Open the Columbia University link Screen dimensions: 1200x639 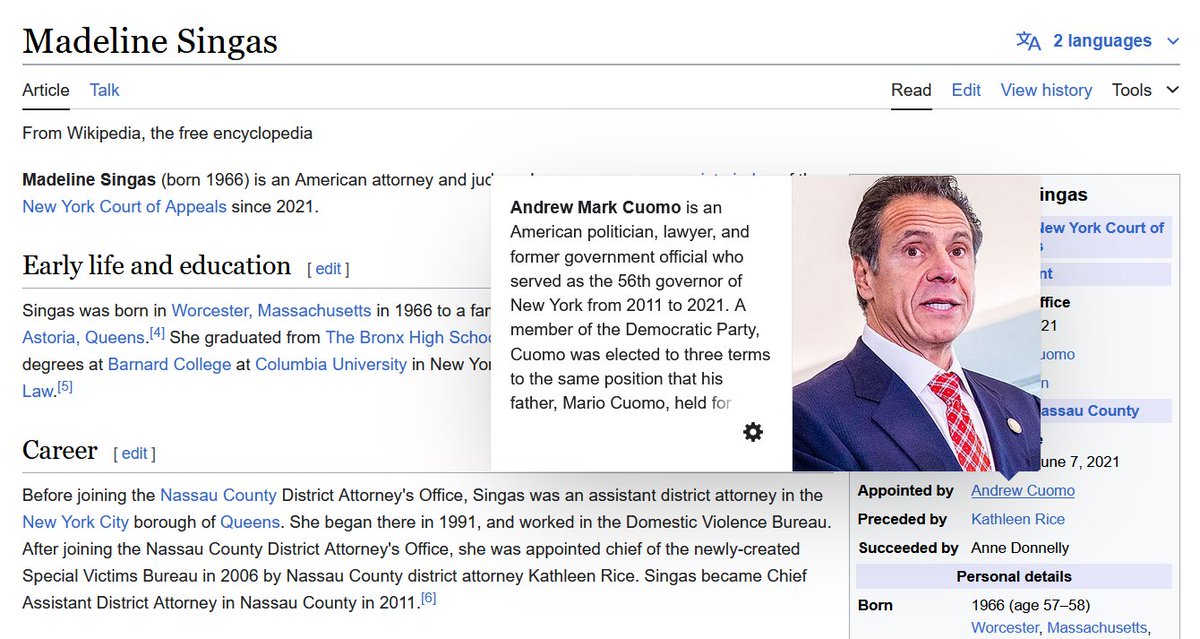(331, 364)
